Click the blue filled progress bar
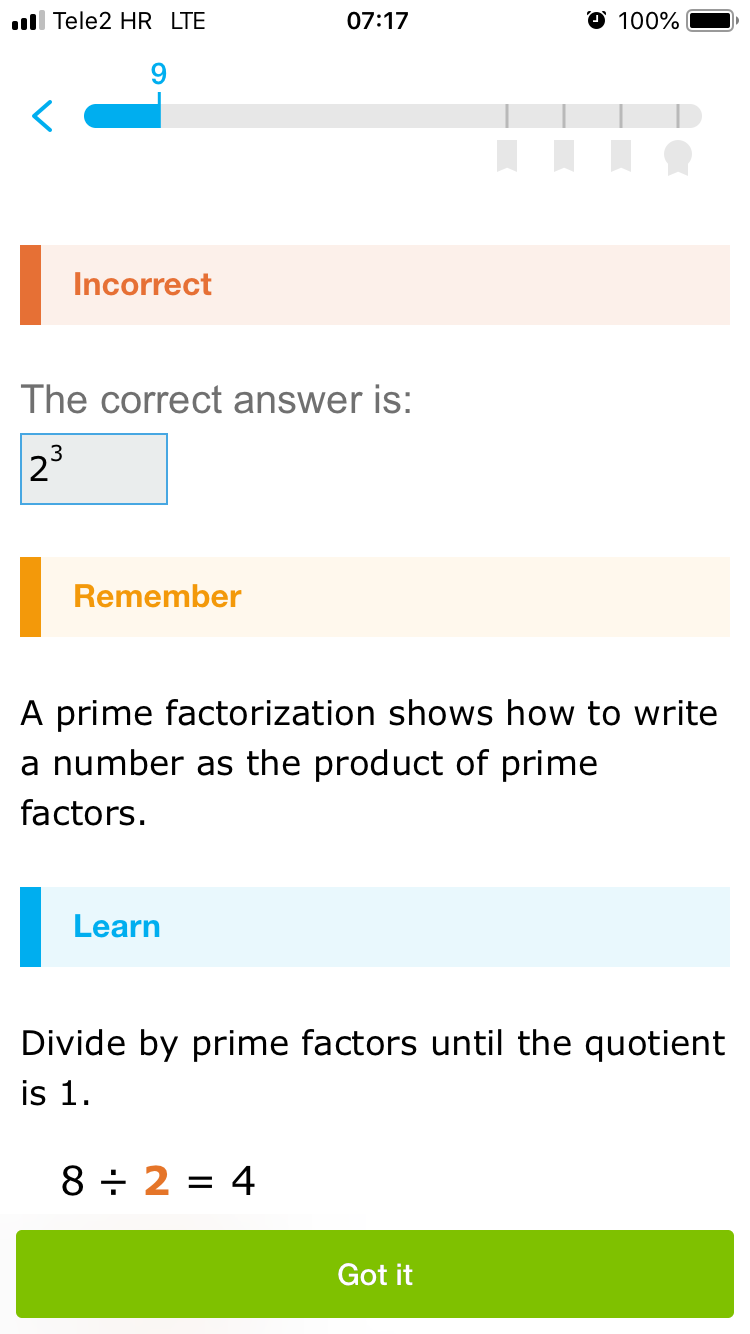 click(x=122, y=116)
